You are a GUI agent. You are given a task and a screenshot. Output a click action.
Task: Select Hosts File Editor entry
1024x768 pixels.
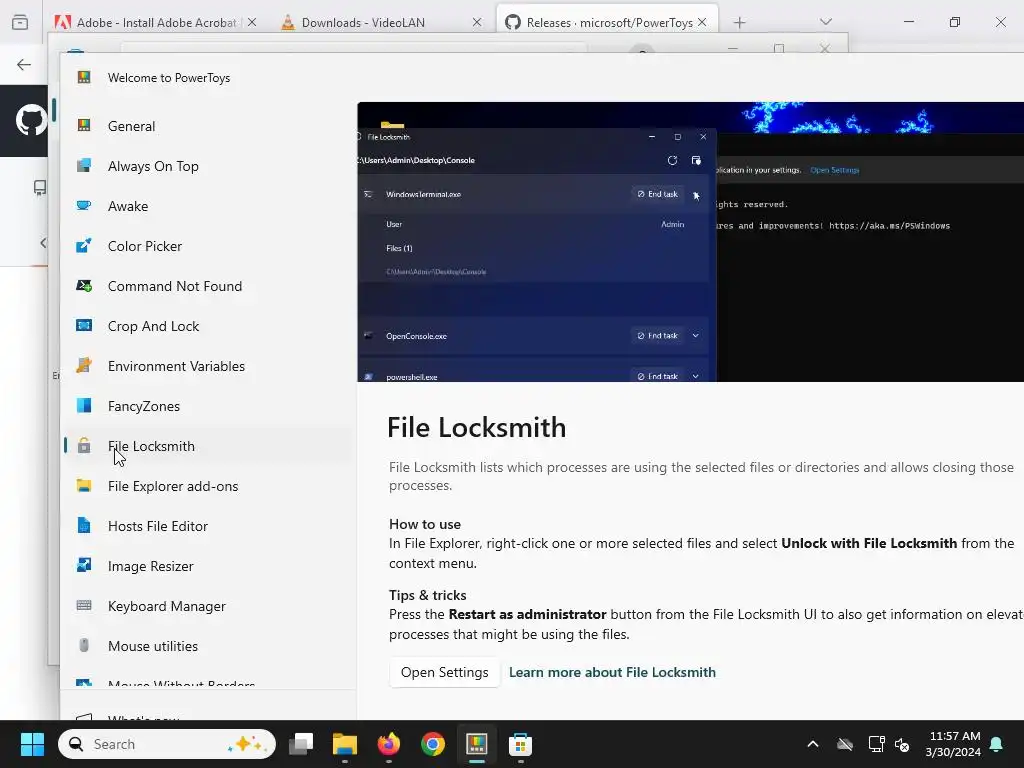pyautogui.click(x=208, y=526)
